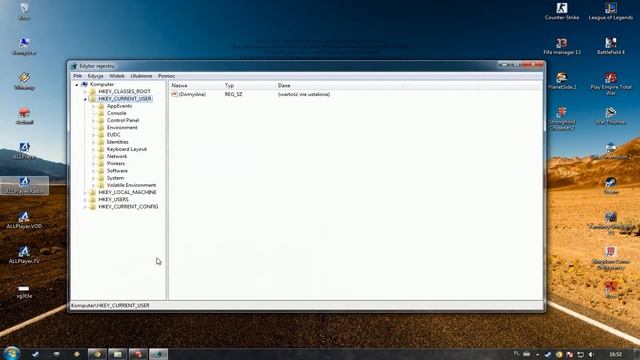Select the Volatile Environment key label

click(x=131, y=185)
